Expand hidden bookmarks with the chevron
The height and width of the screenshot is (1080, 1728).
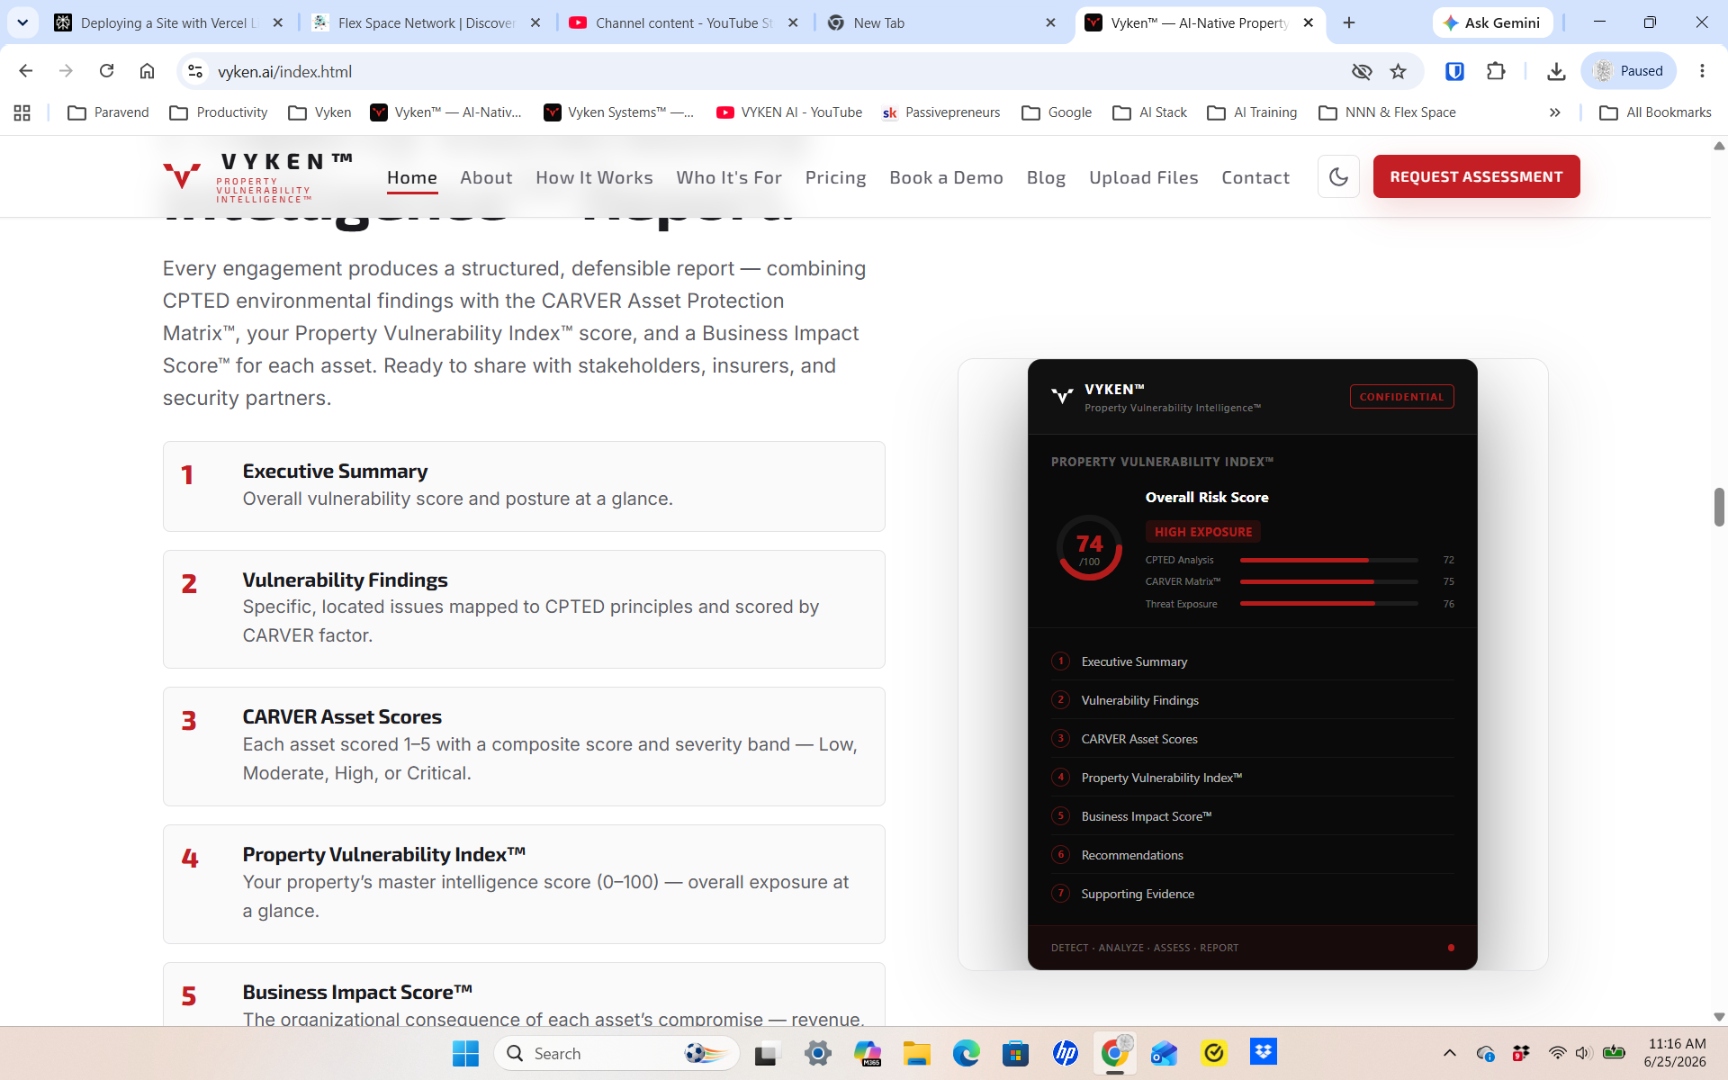point(1555,113)
